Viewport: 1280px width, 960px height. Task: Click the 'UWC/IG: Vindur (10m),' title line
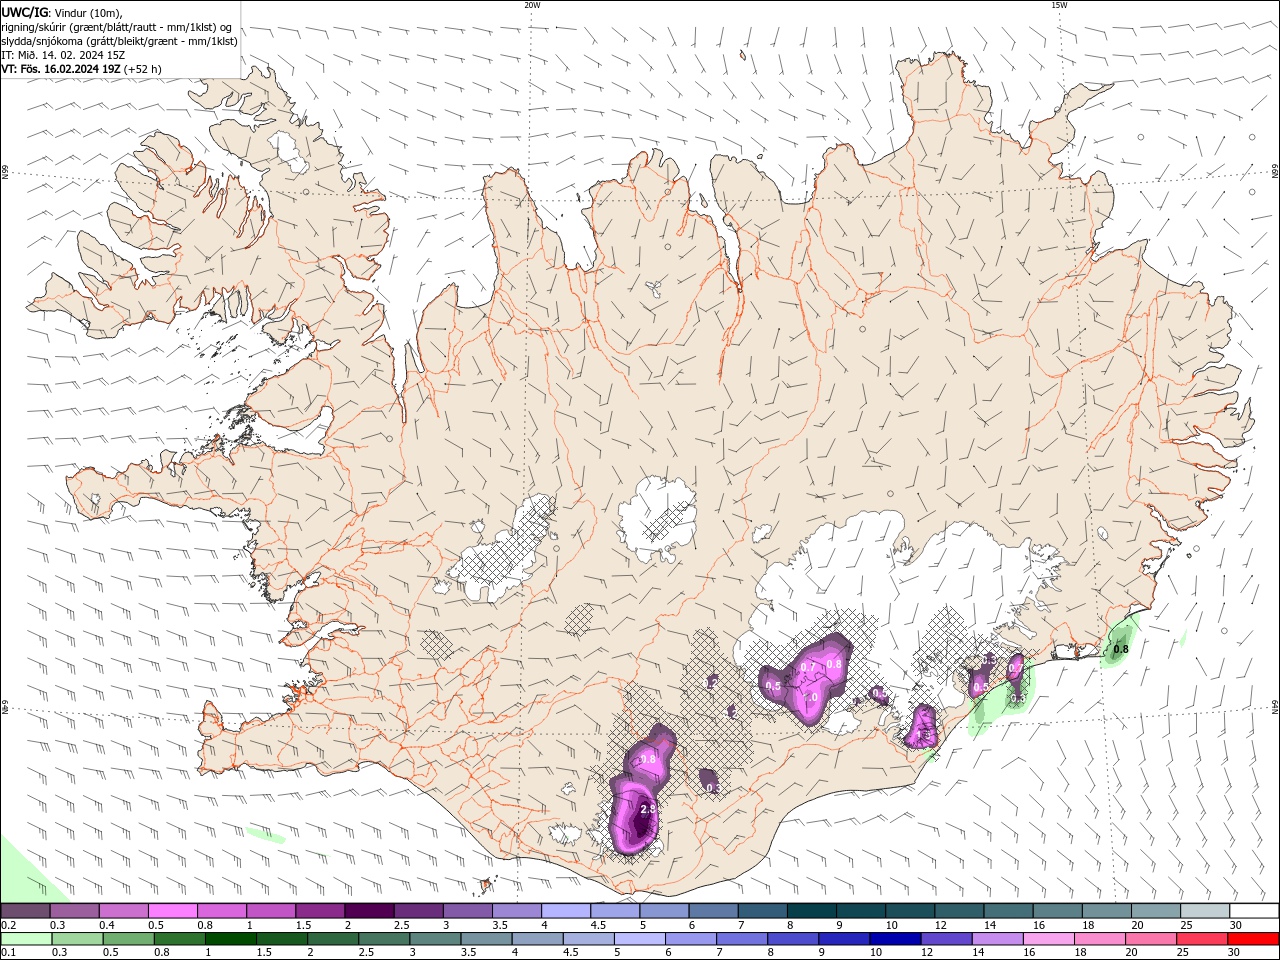pyautogui.click(x=62, y=13)
